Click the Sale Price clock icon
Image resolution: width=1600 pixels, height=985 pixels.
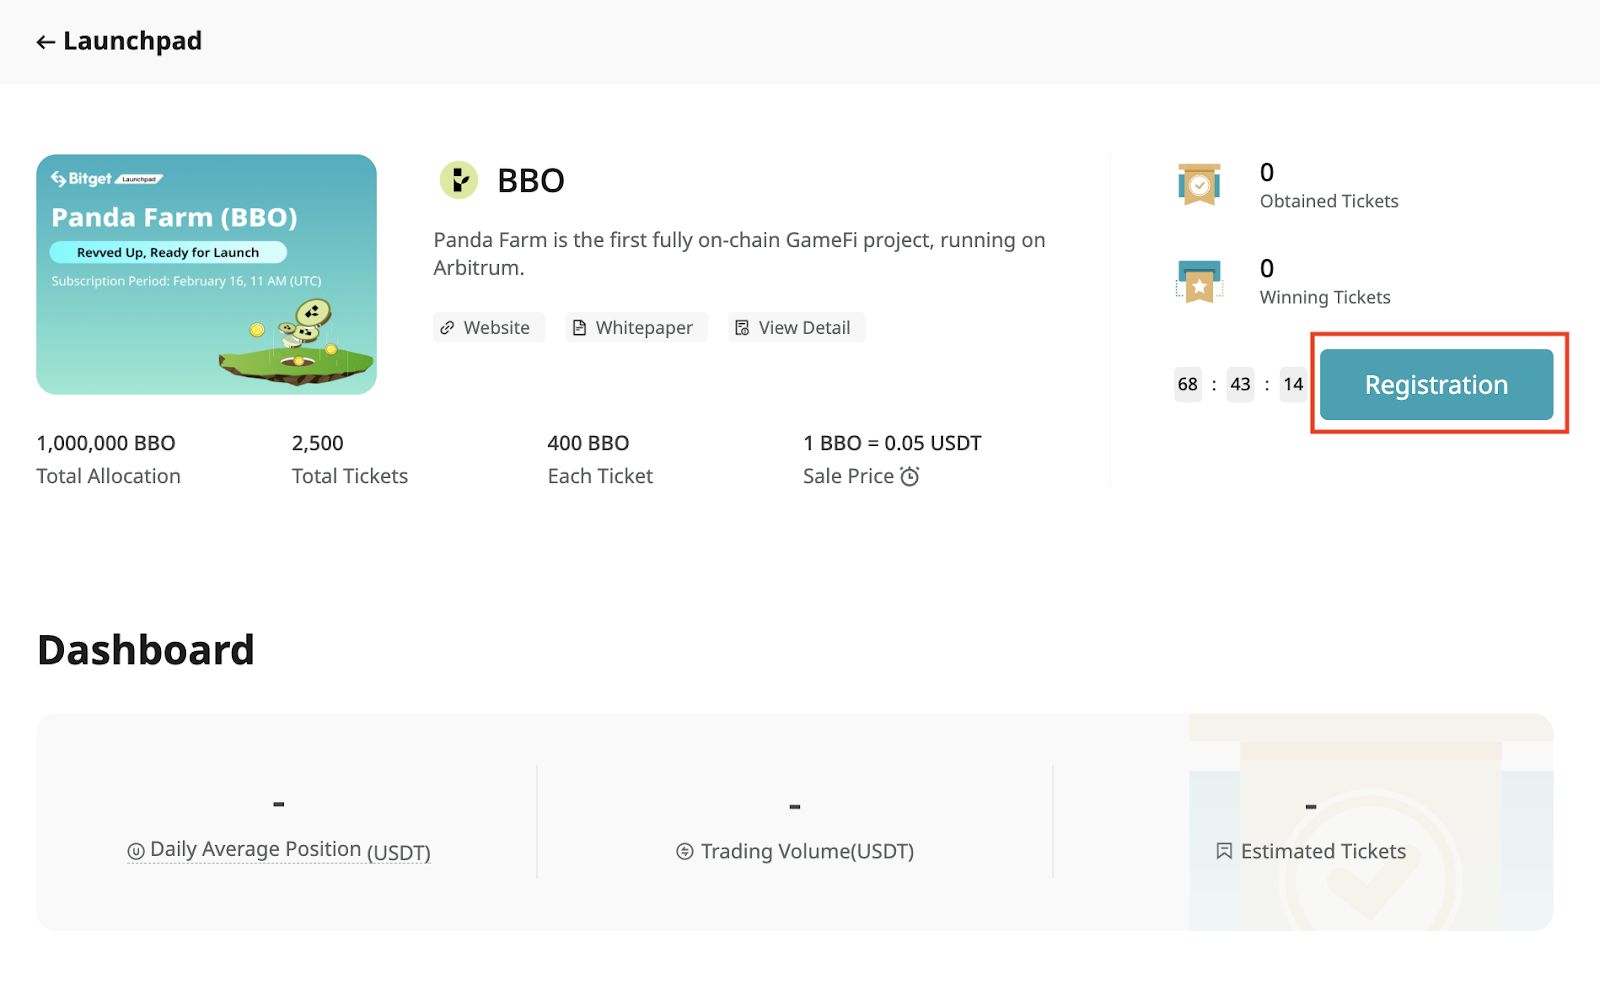click(909, 476)
